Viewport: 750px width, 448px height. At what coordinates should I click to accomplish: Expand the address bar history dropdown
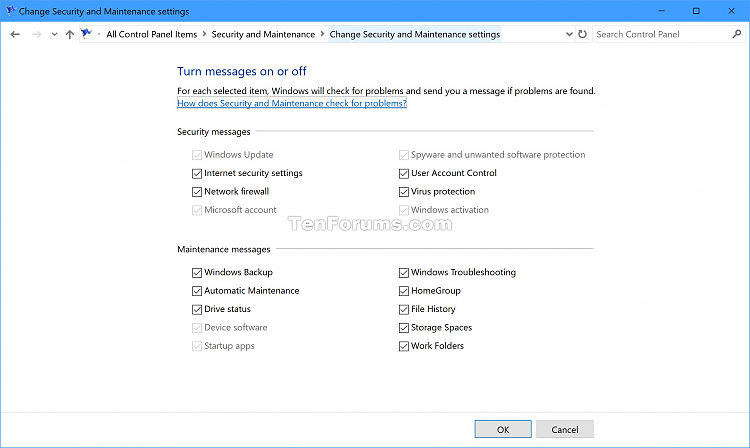tap(569, 34)
